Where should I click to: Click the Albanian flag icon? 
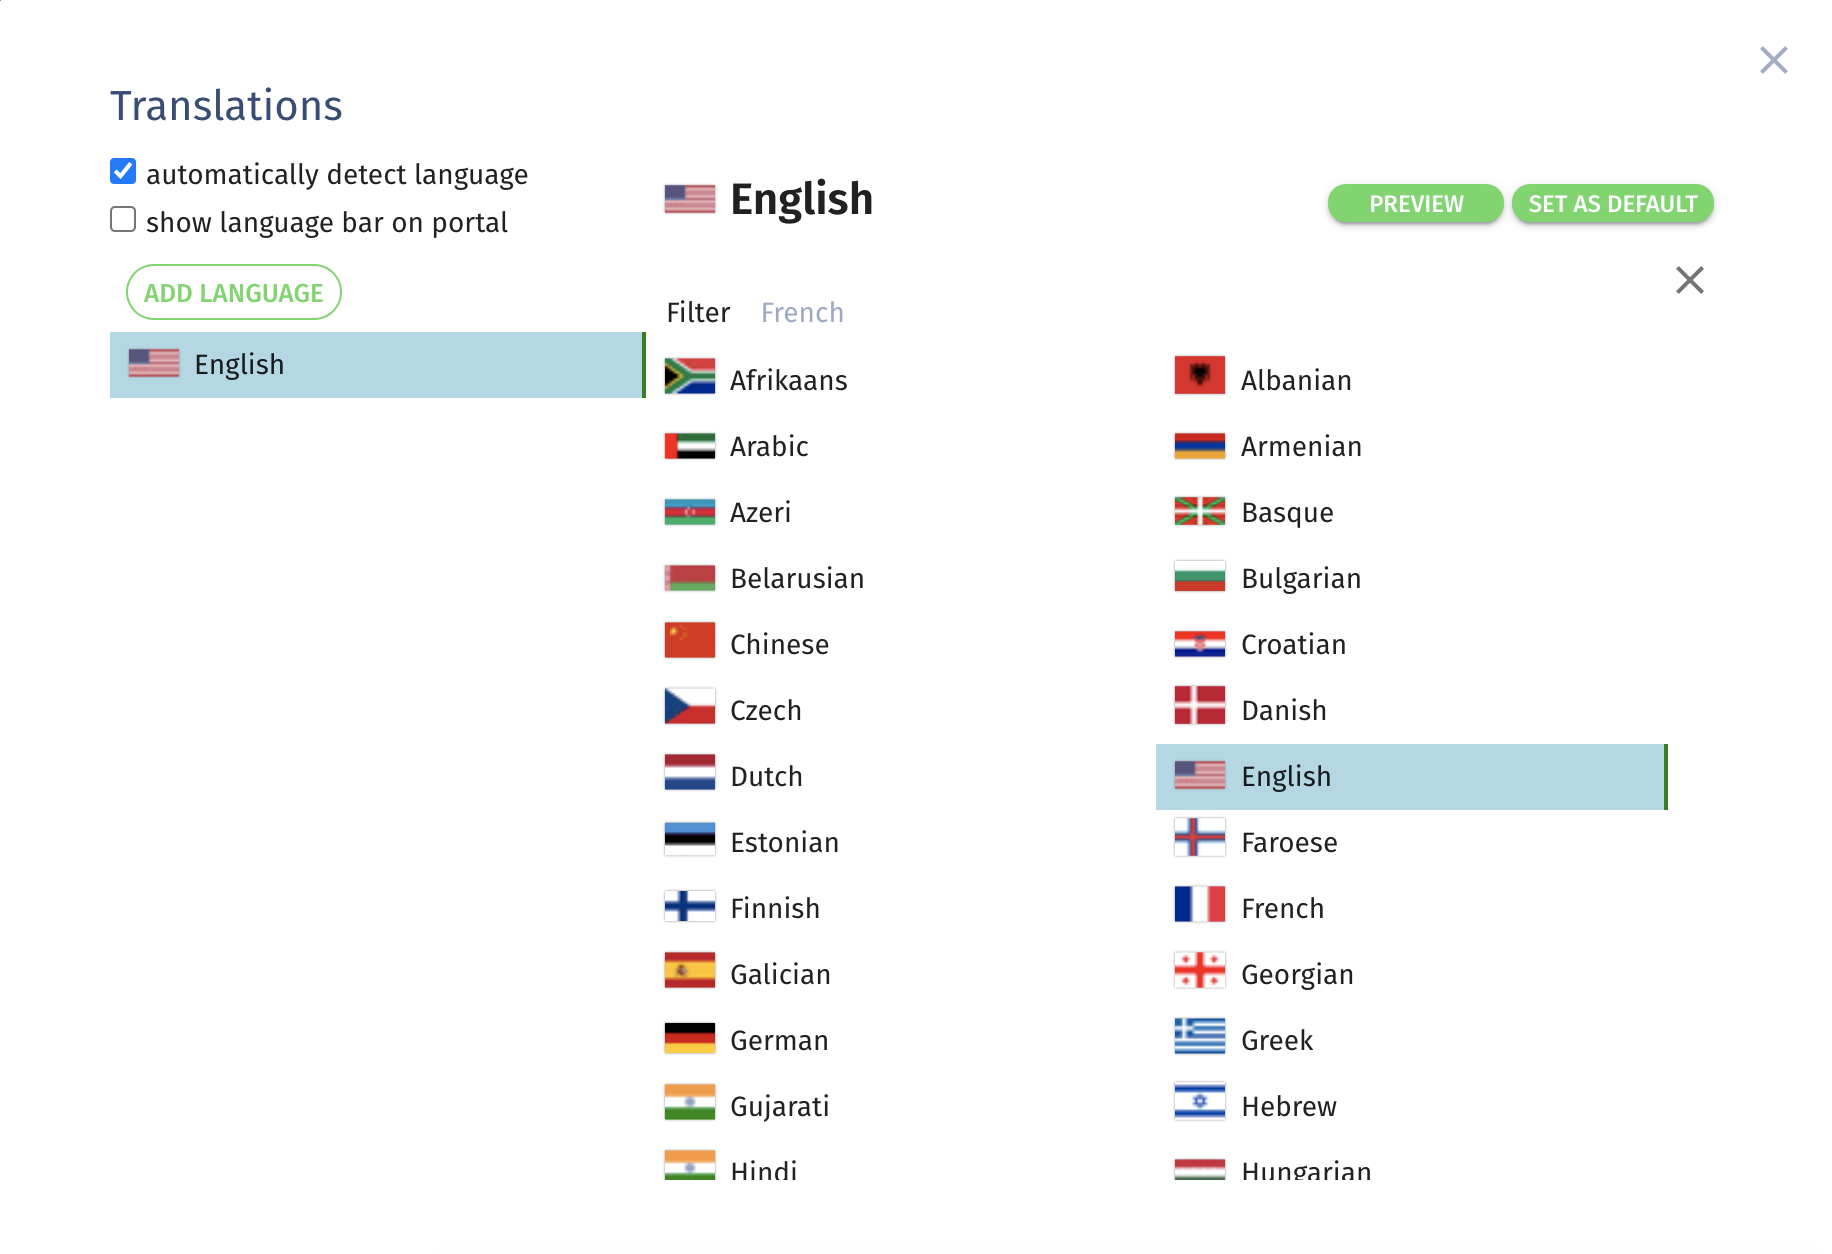point(1200,376)
